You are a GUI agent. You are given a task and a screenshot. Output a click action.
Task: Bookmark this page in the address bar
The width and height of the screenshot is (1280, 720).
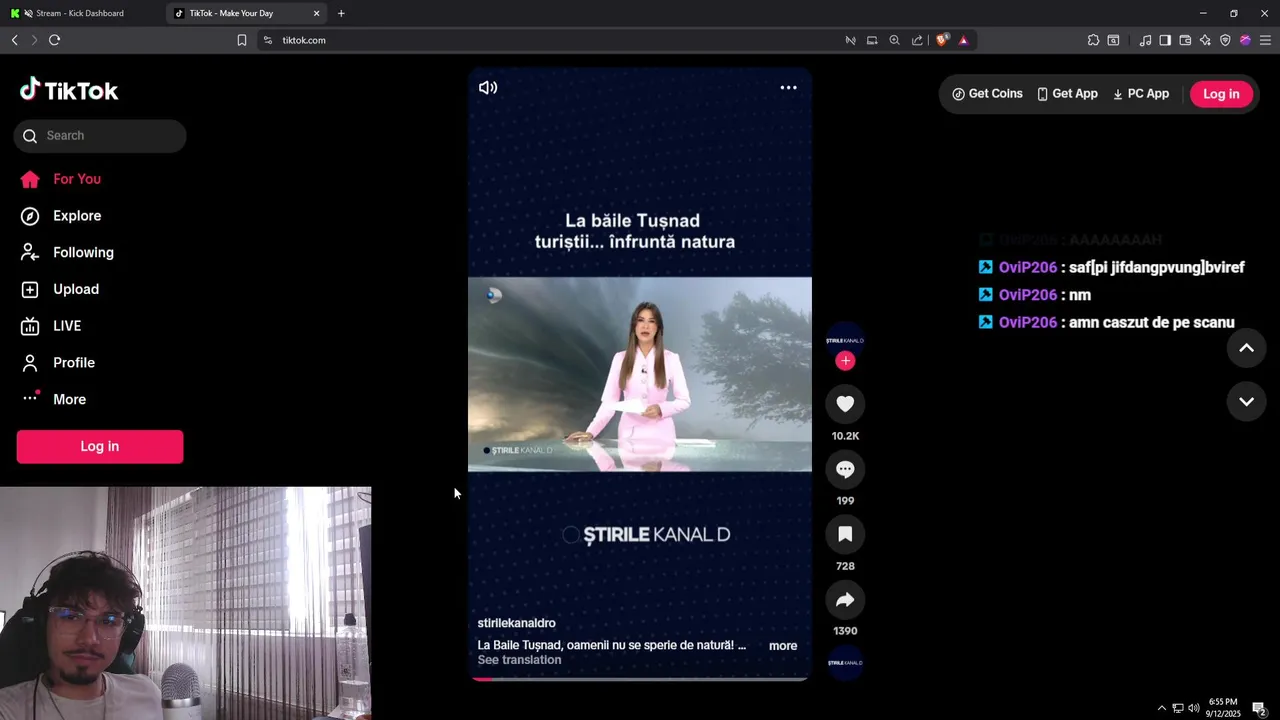point(241,40)
